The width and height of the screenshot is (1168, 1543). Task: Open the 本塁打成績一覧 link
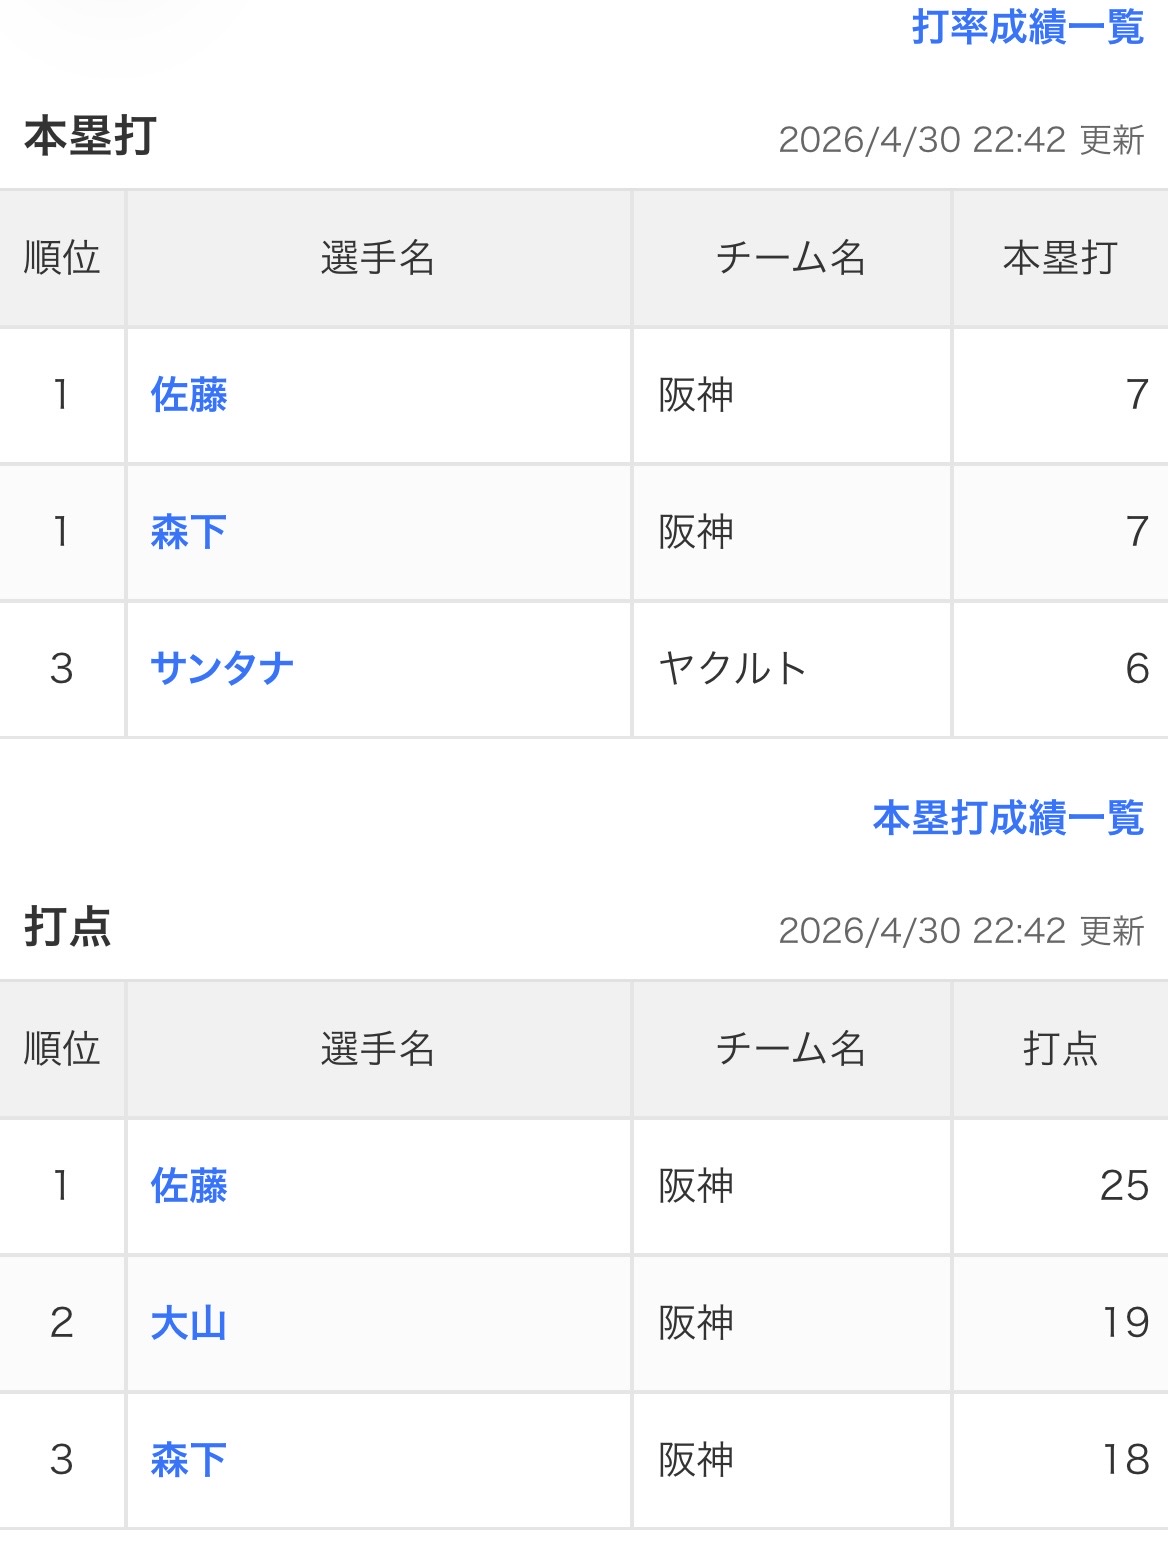pyautogui.click(x=1007, y=818)
